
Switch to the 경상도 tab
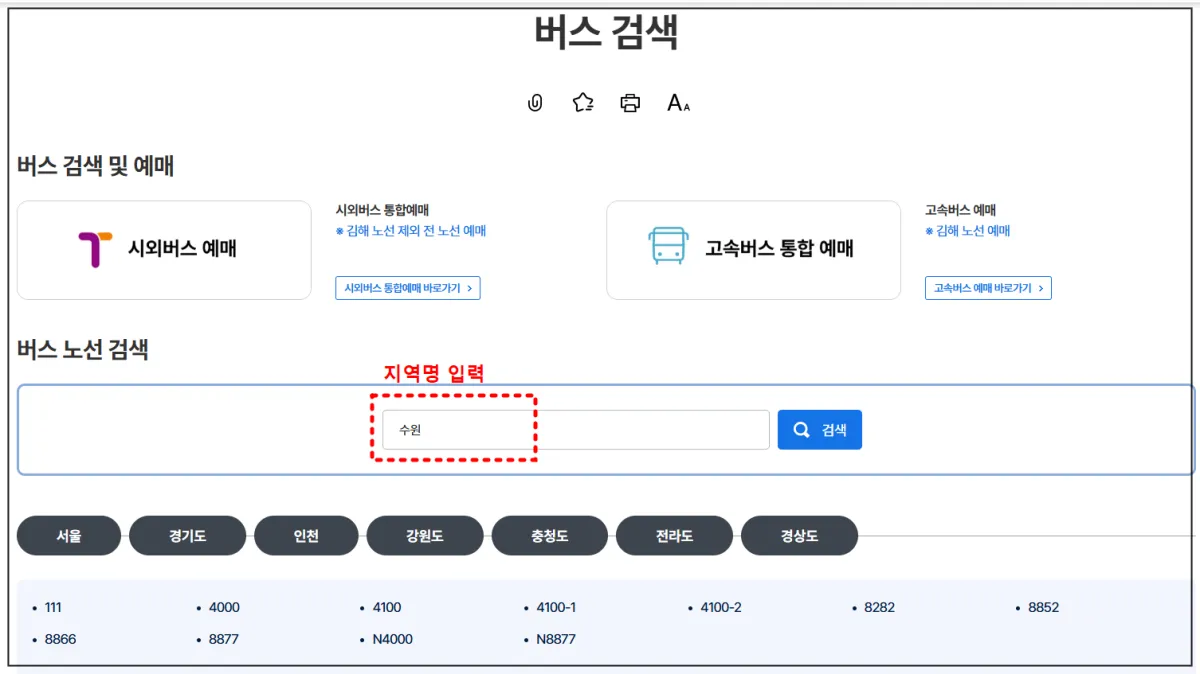(x=799, y=535)
